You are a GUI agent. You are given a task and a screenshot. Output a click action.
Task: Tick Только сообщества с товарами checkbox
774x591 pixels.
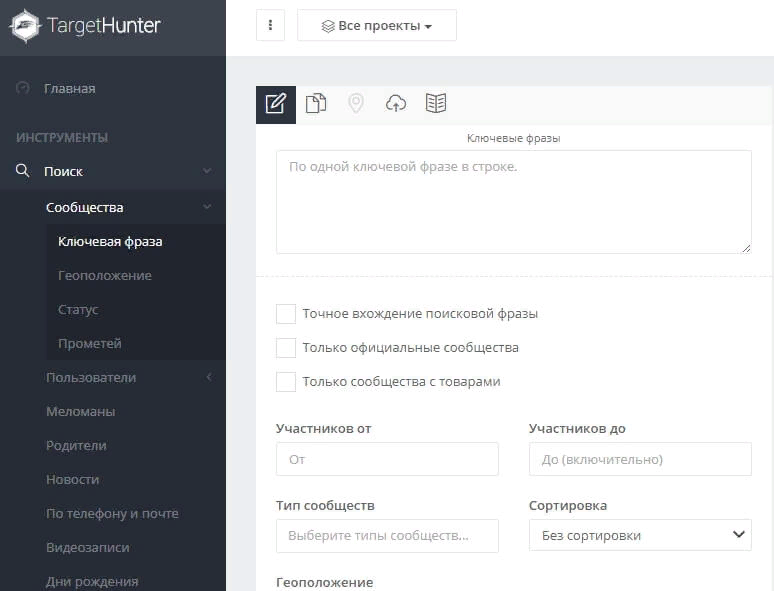(x=286, y=382)
